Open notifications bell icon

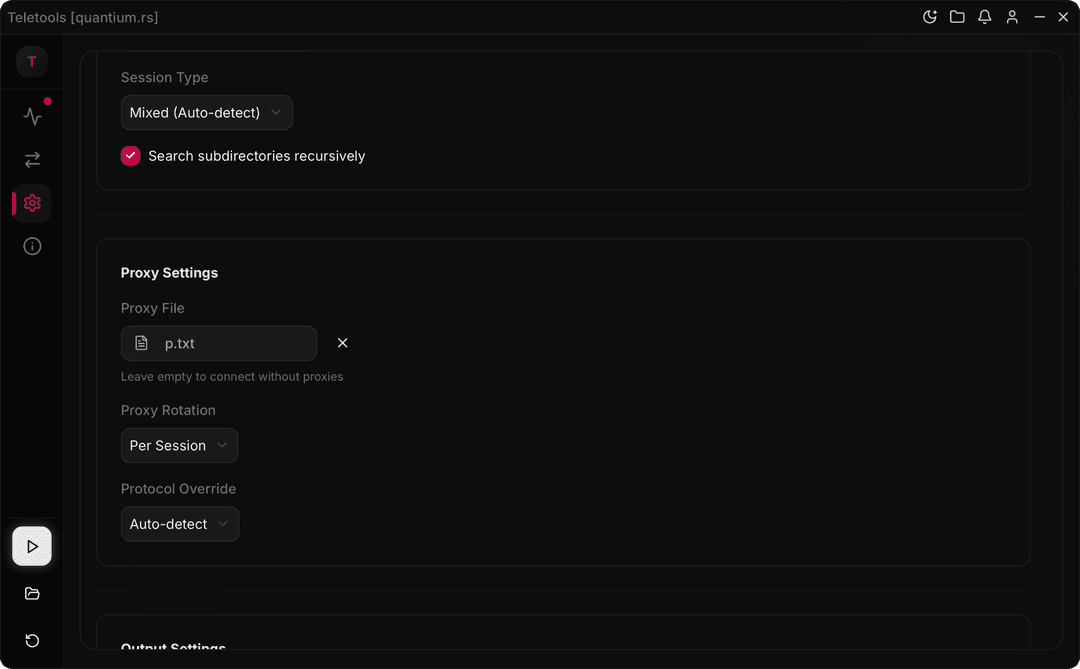coord(985,17)
